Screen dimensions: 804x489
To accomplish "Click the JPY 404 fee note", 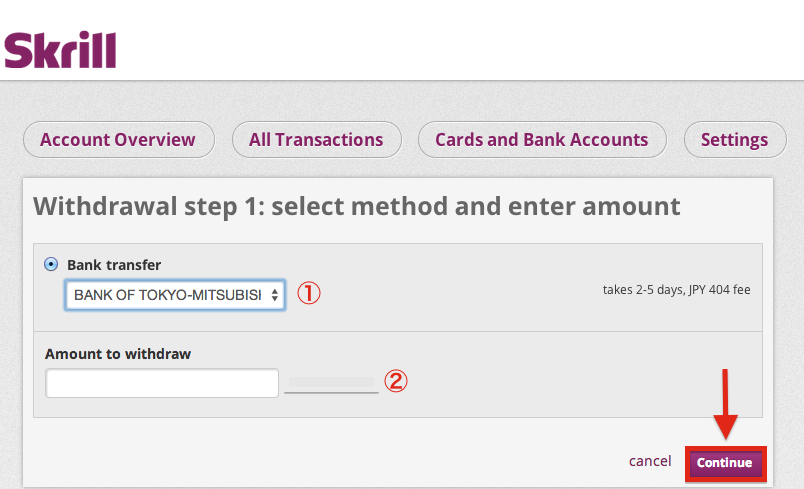I will [676, 290].
